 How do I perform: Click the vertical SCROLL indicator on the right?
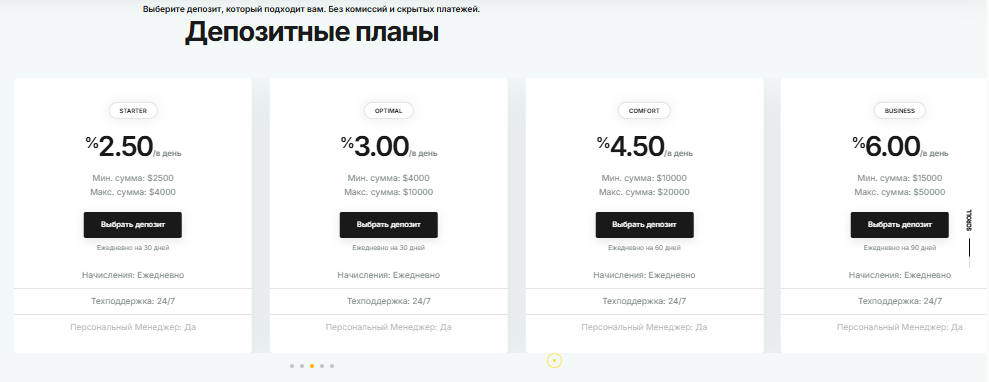point(969,238)
